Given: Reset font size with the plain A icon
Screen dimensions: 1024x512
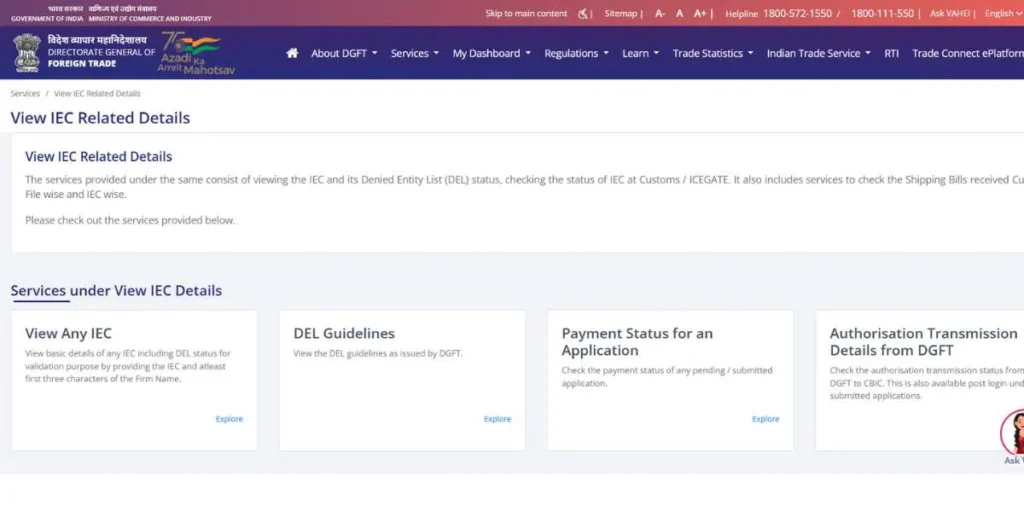Looking at the screenshot, I should pyautogui.click(x=680, y=14).
